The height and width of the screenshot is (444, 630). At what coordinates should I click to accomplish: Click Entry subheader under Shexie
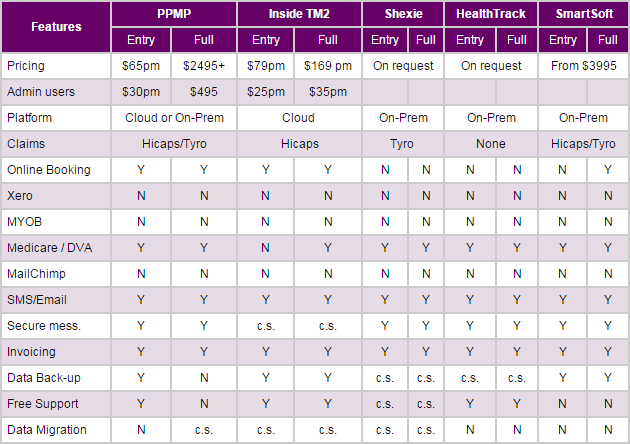(385, 40)
